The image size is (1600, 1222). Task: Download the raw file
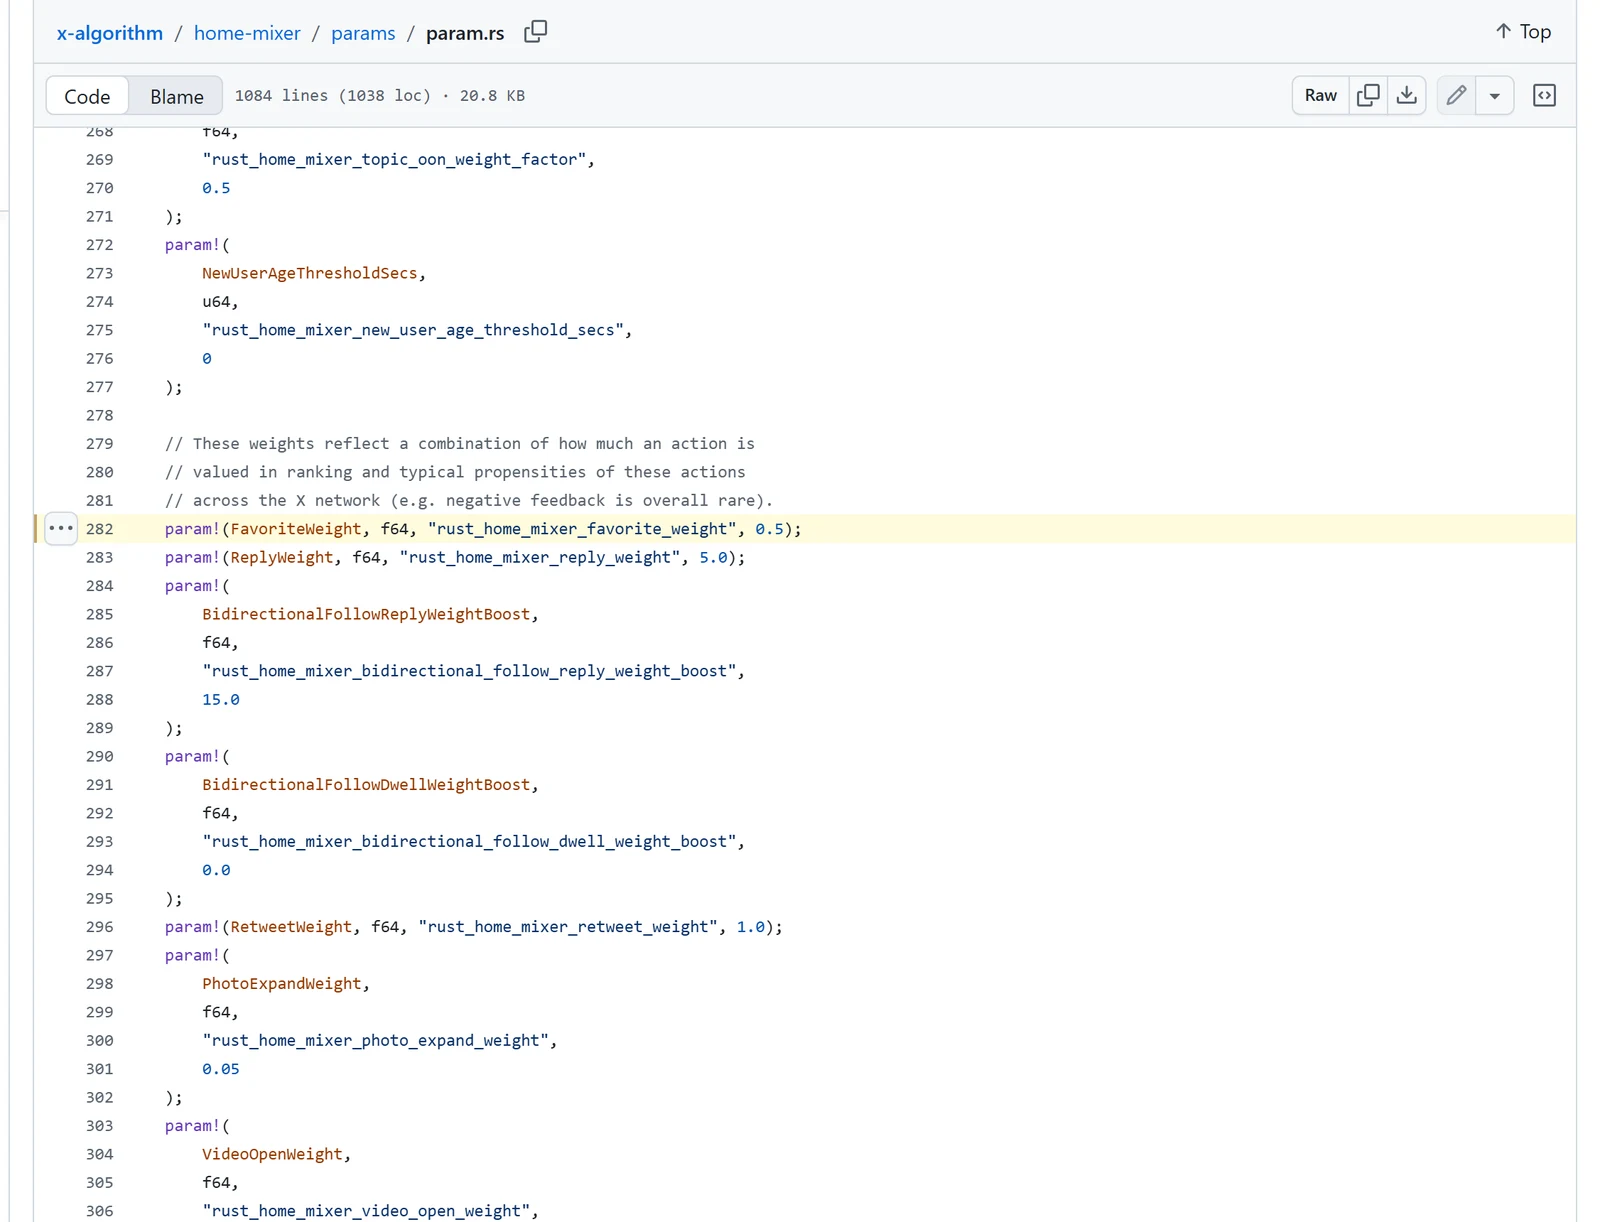tap(1406, 95)
